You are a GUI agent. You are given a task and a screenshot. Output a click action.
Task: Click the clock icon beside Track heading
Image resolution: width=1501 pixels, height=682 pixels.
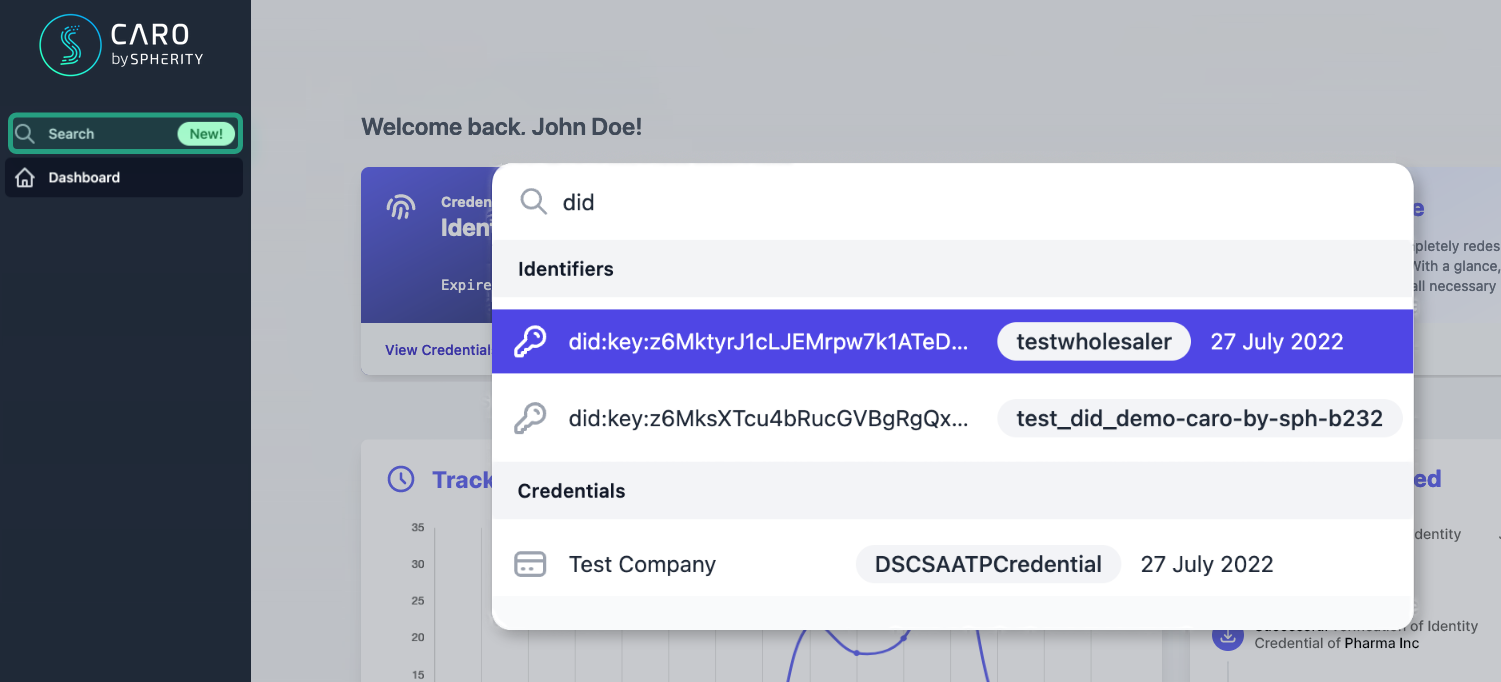(401, 479)
